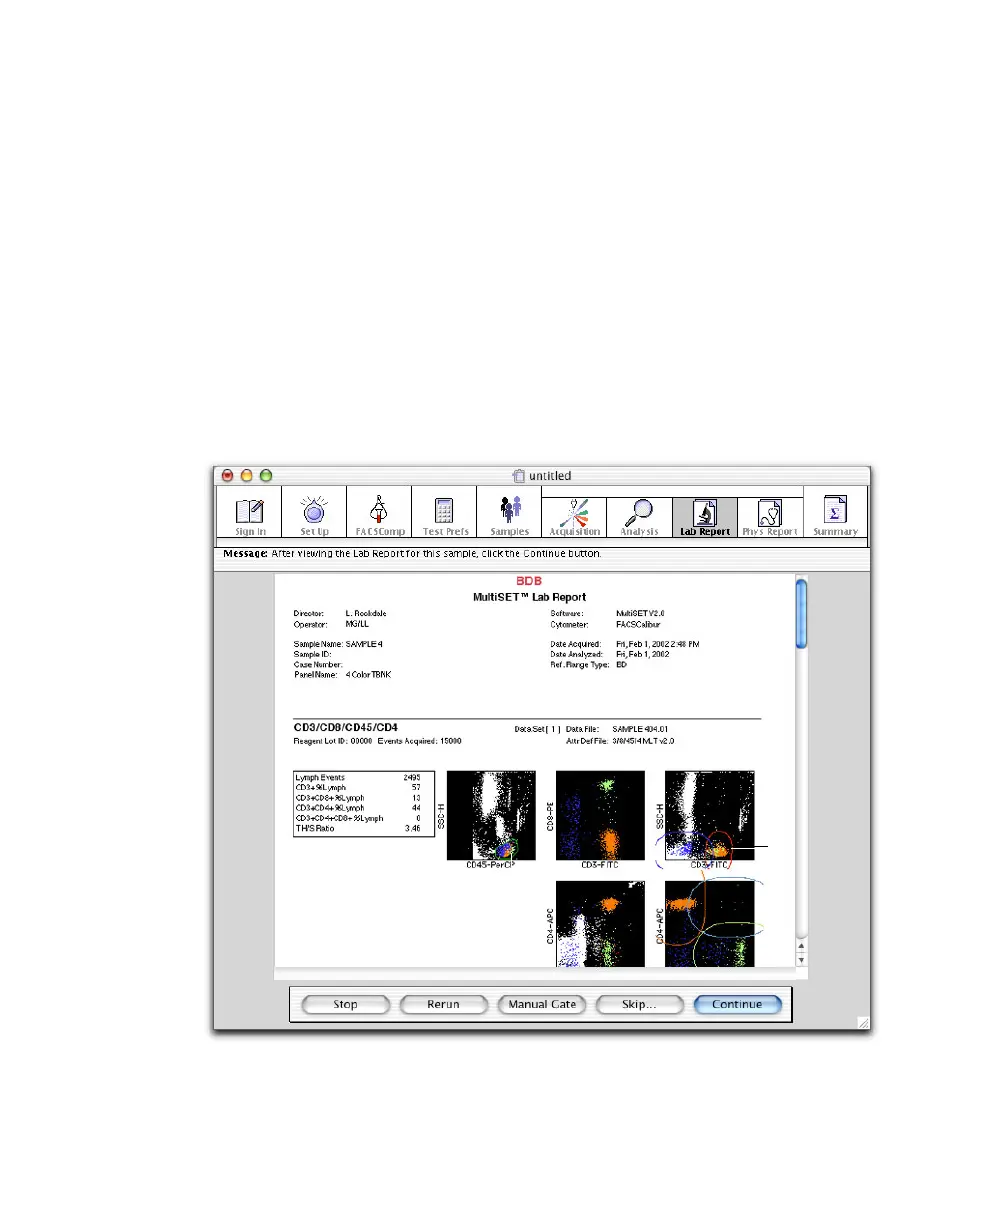The height and width of the screenshot is (1224, 1008).
Task: Open the Test Prefs icon
Action: point(444,513)
